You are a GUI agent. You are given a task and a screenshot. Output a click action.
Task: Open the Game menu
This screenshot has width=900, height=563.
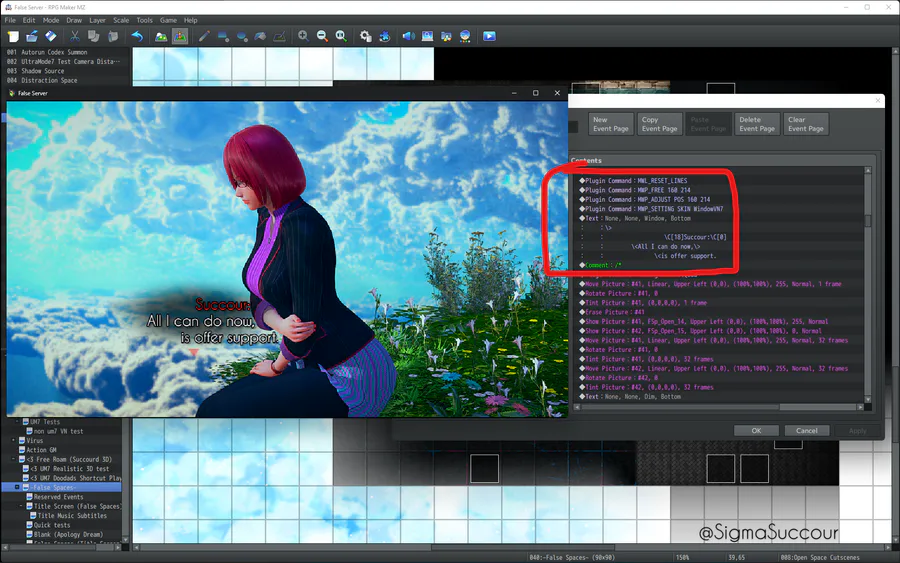168,20
